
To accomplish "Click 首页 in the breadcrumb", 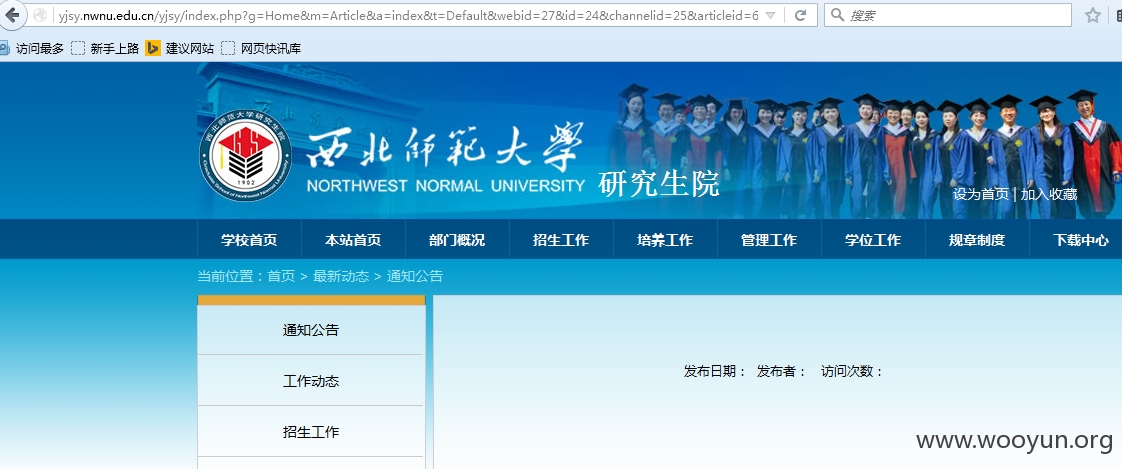I will (281, 276).
